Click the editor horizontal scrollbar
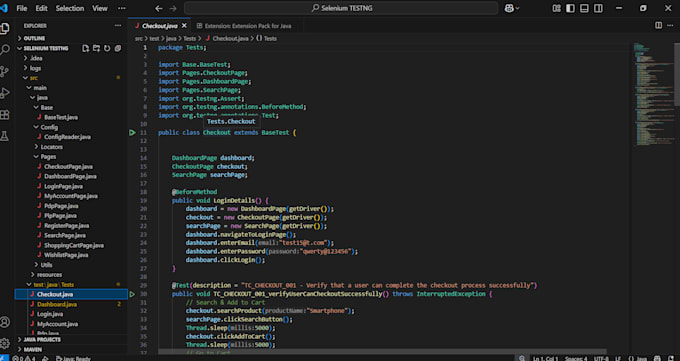The image size is (680, 361). point(382,351)
